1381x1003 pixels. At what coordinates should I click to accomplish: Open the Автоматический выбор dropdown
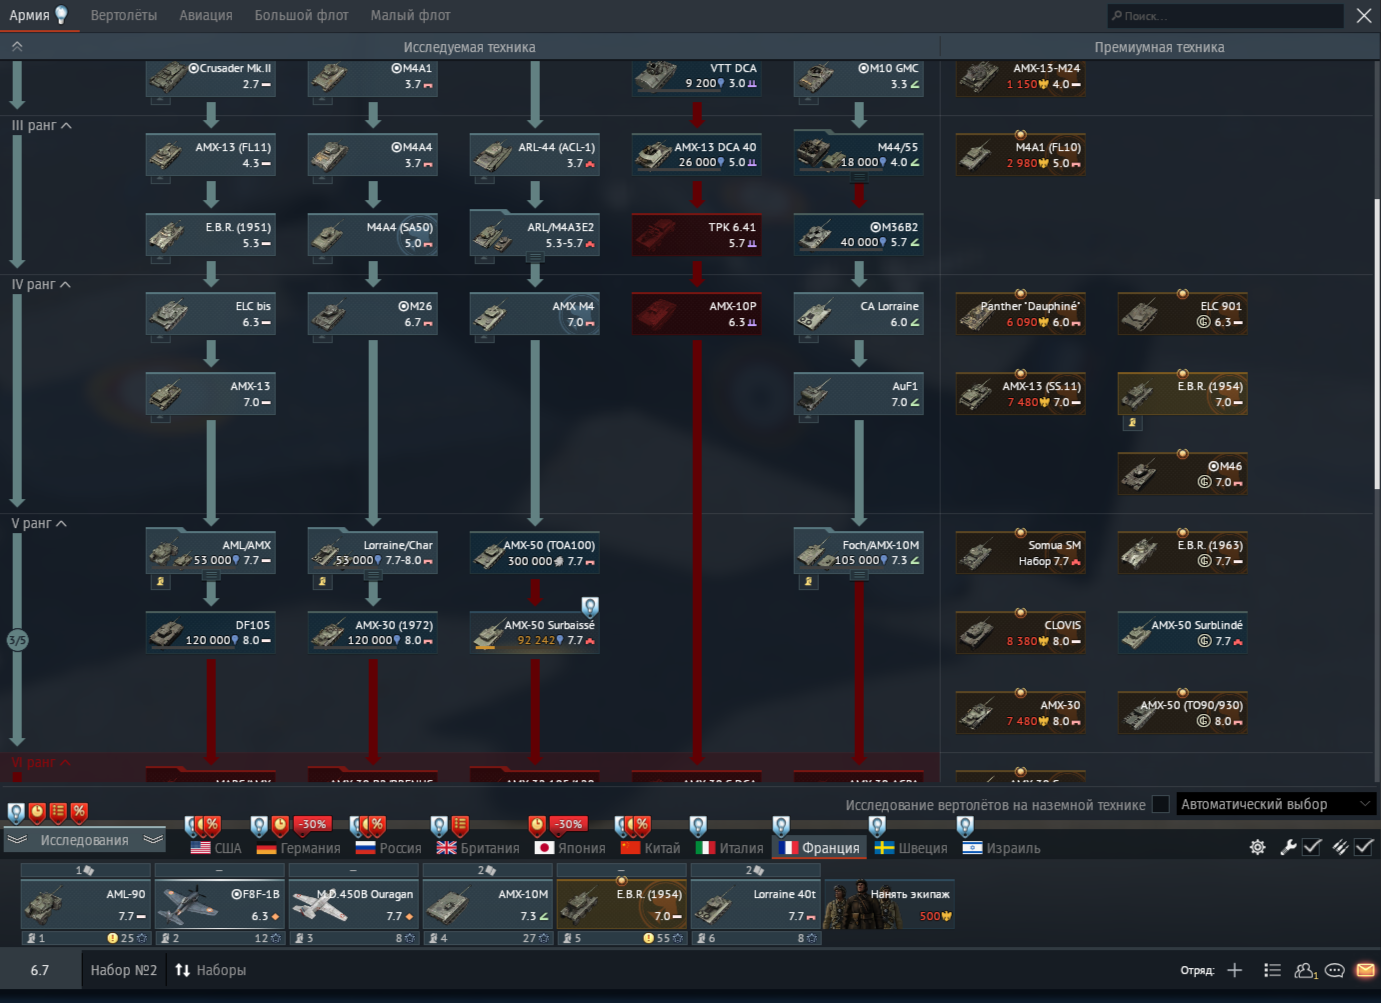click(x=1276, y=804)
